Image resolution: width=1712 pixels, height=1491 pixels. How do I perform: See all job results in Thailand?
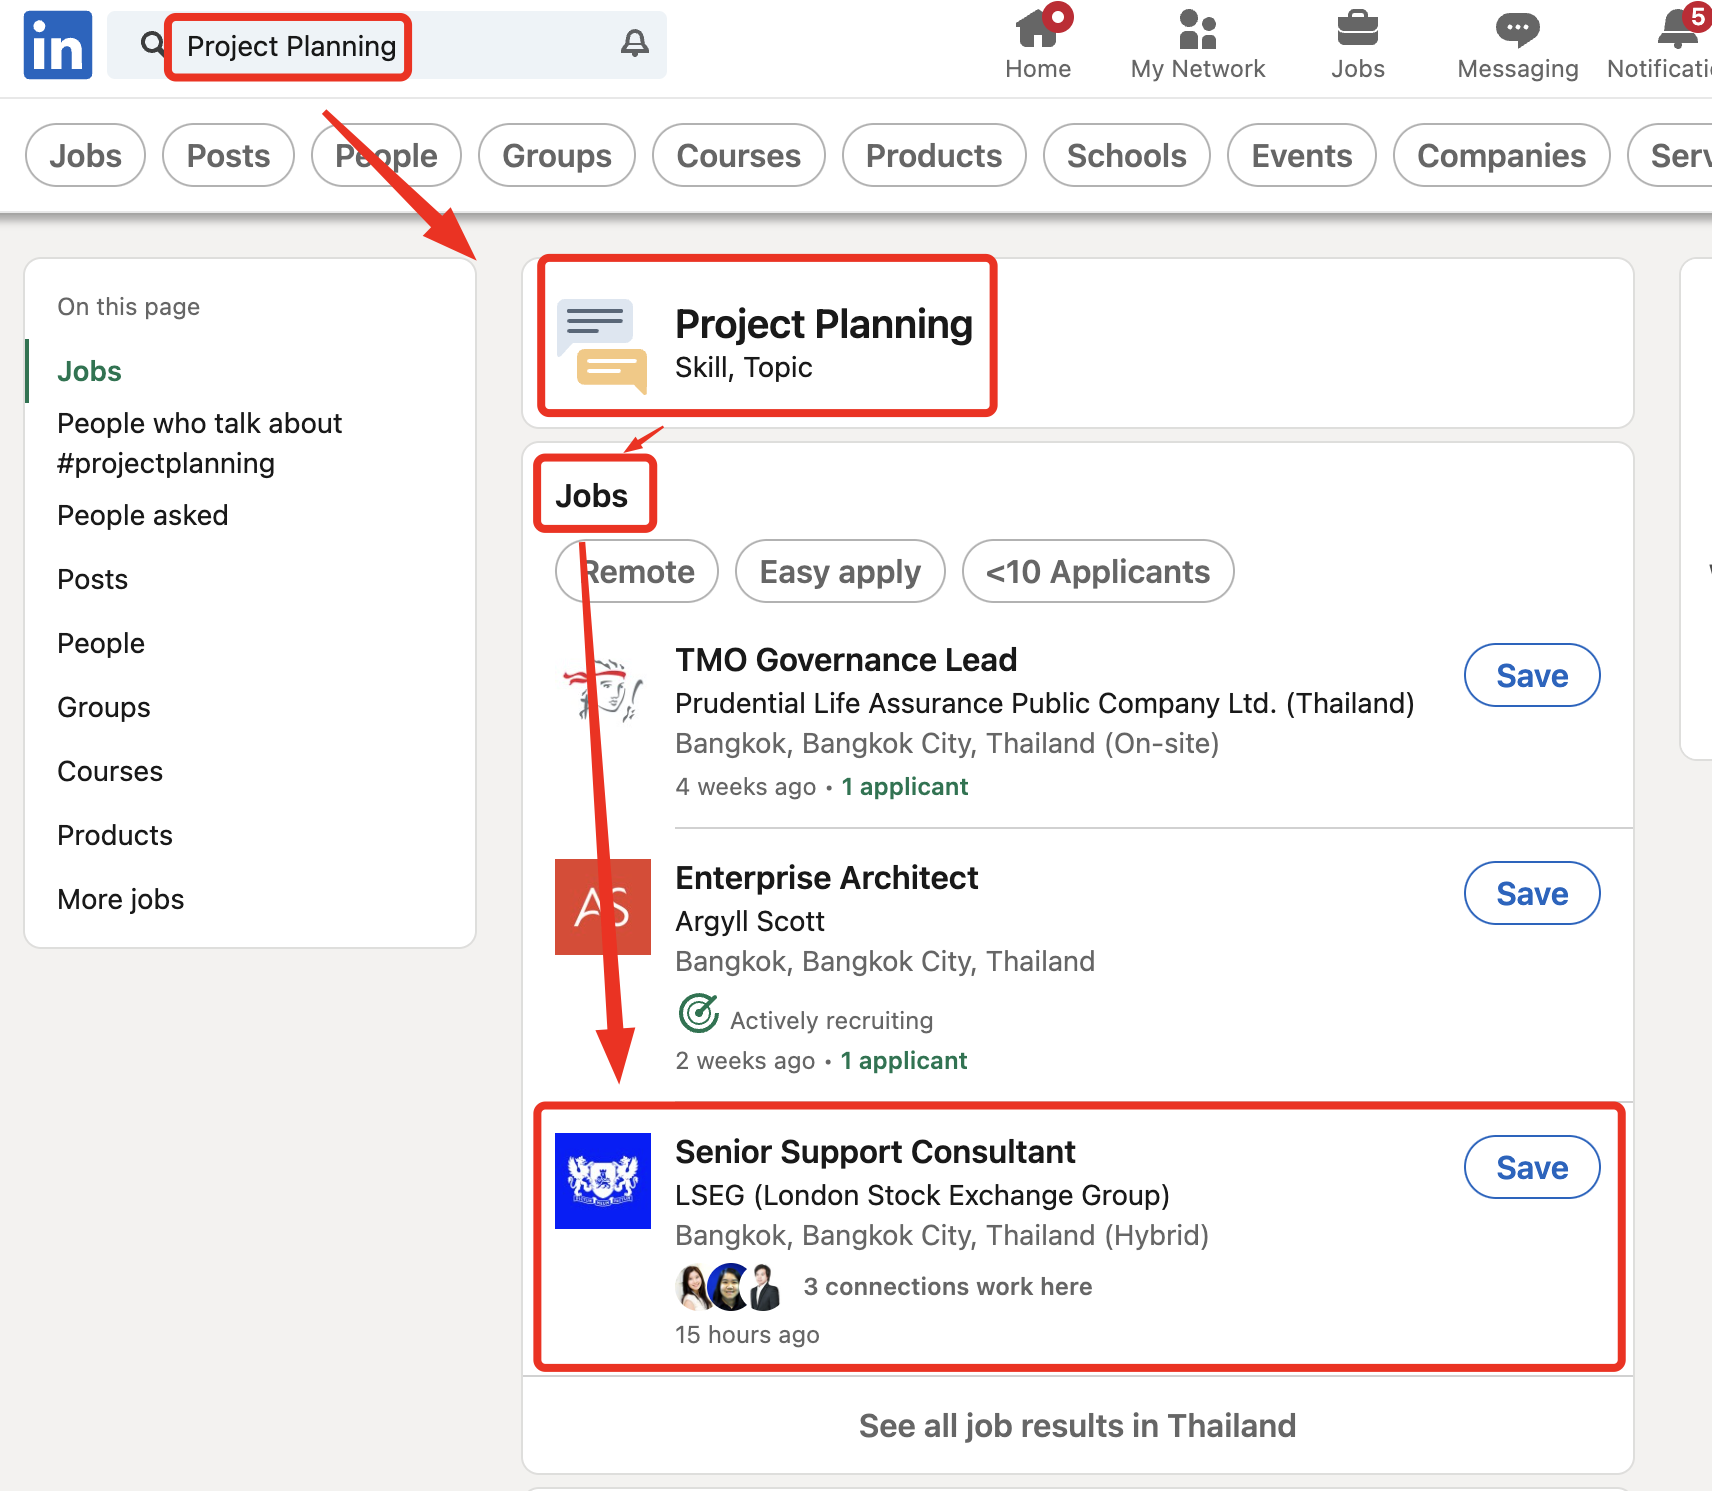pos(1077,1425)
